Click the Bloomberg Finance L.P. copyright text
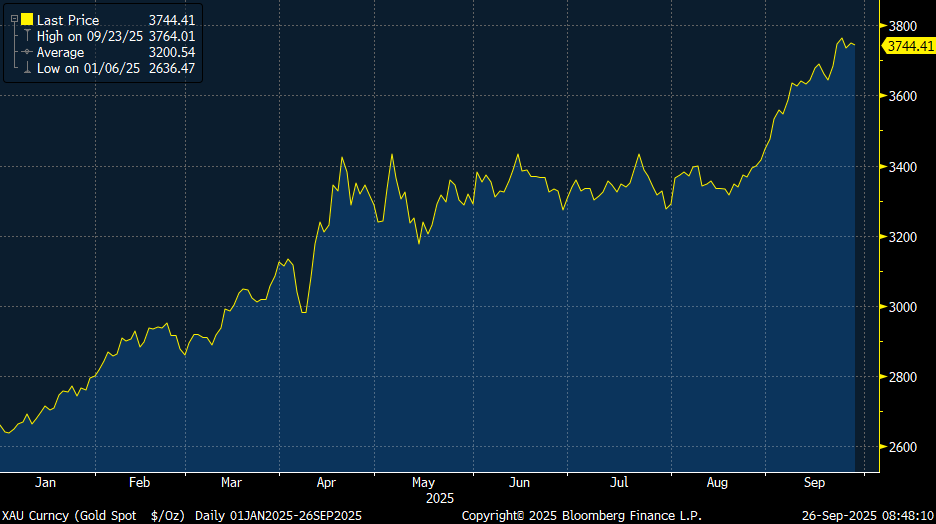The width and height of the screenshot is (936, 524). click(581, 515)
